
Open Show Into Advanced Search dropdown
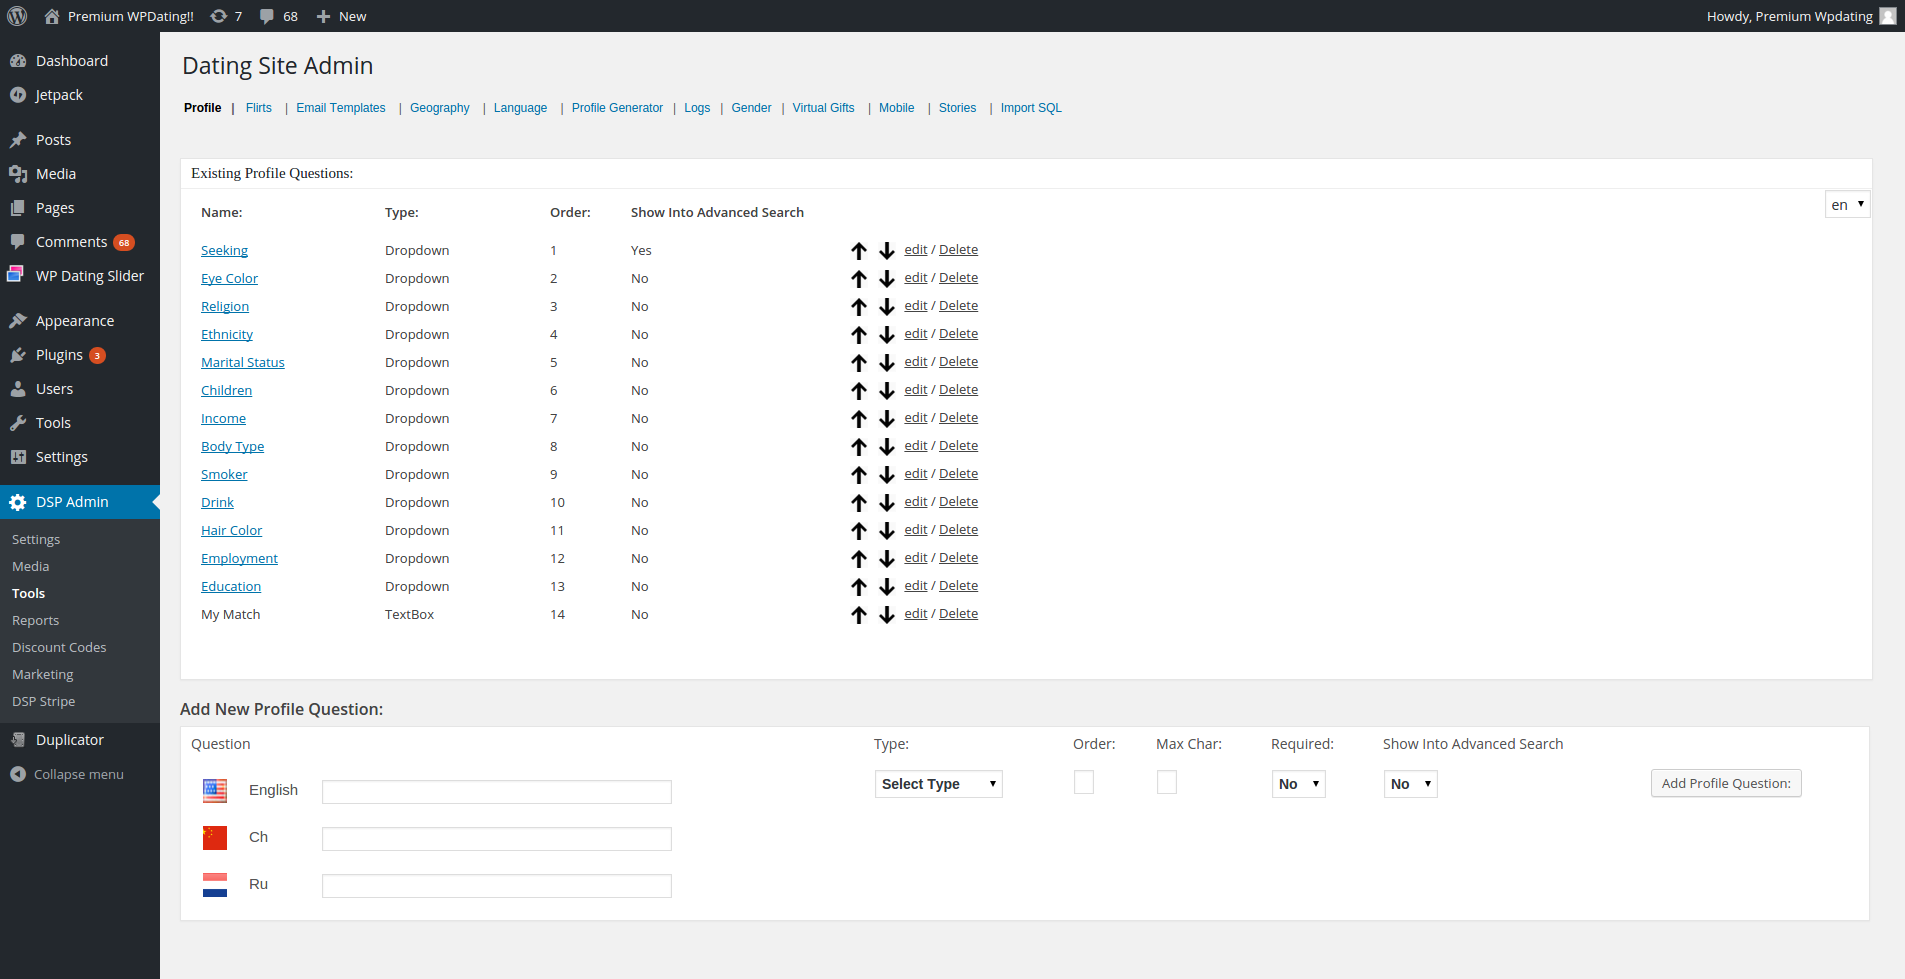[x=1411, y=784]
